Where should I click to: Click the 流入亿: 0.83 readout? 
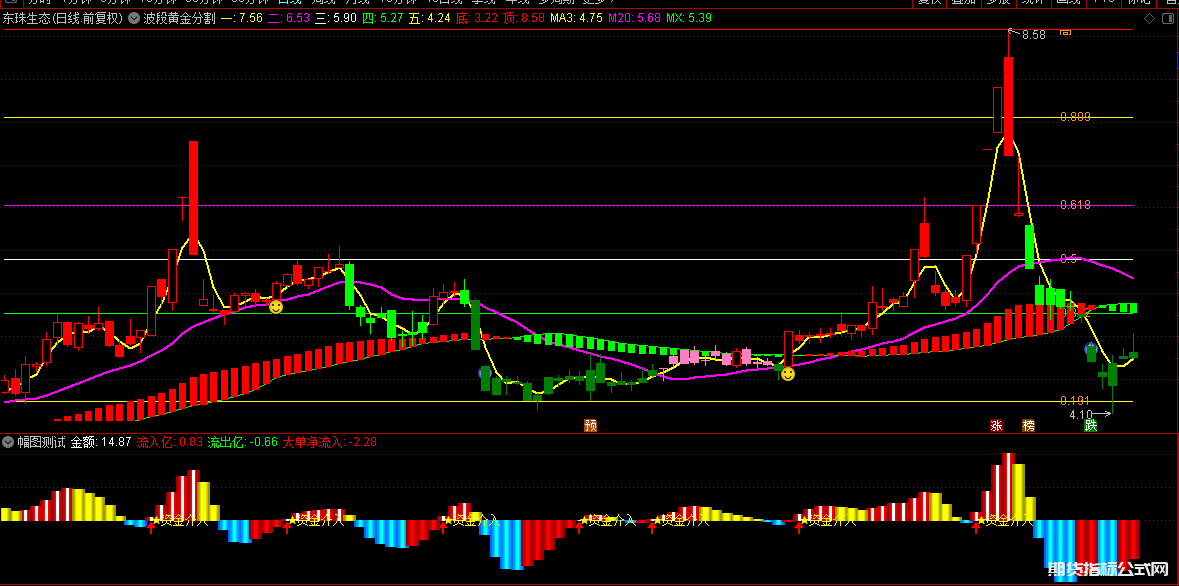point(170,442)
